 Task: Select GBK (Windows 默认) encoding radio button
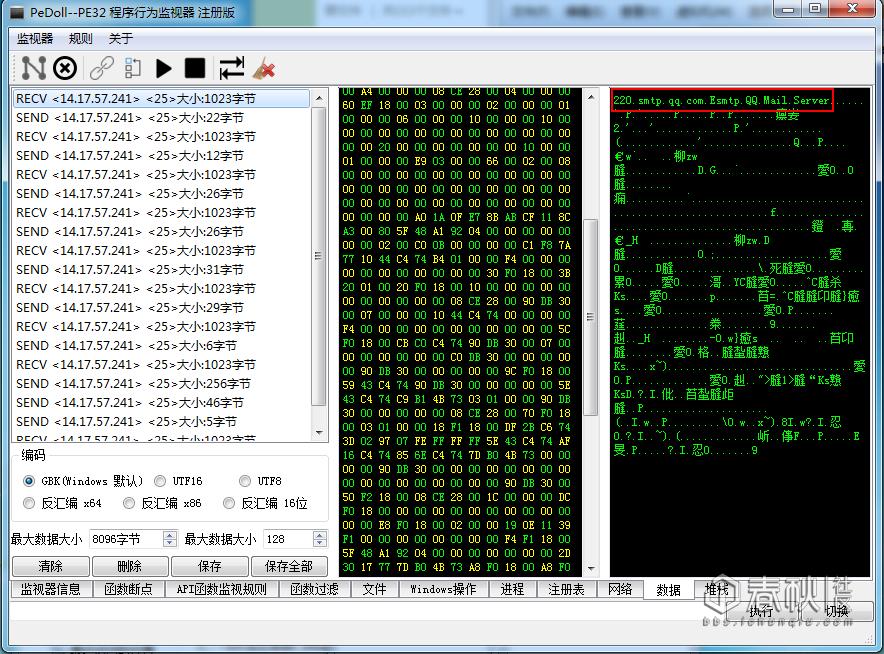tap(29, 481)
